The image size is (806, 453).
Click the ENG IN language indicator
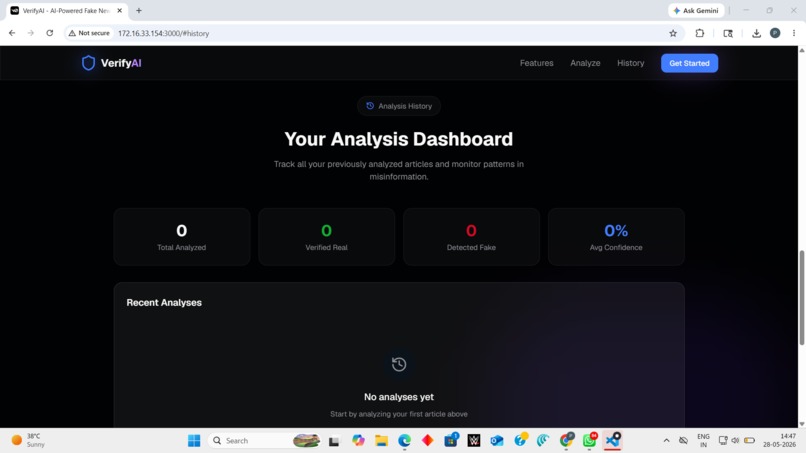703,441
